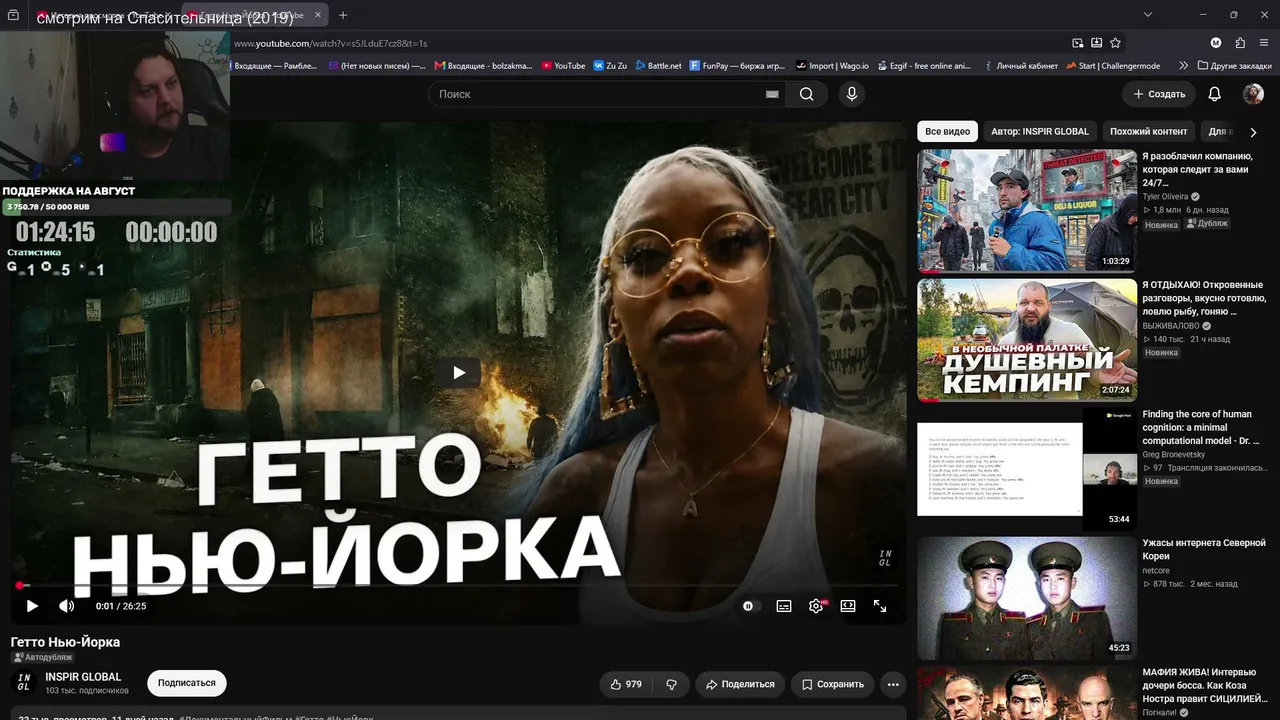Image resolution: width=1280 pixels, height=720 pixels.
Task: Like the video with 979 likes
Action: (x=626, y=684)
